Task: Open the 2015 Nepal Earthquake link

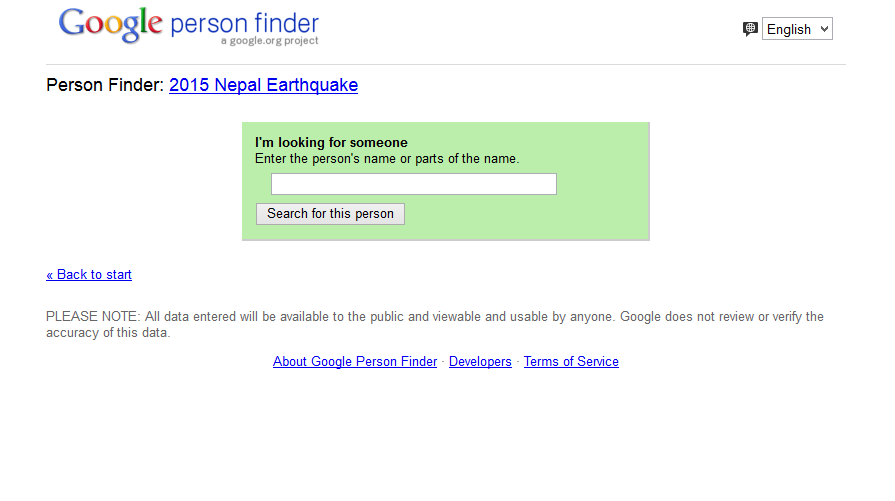Action: [263, 85]
